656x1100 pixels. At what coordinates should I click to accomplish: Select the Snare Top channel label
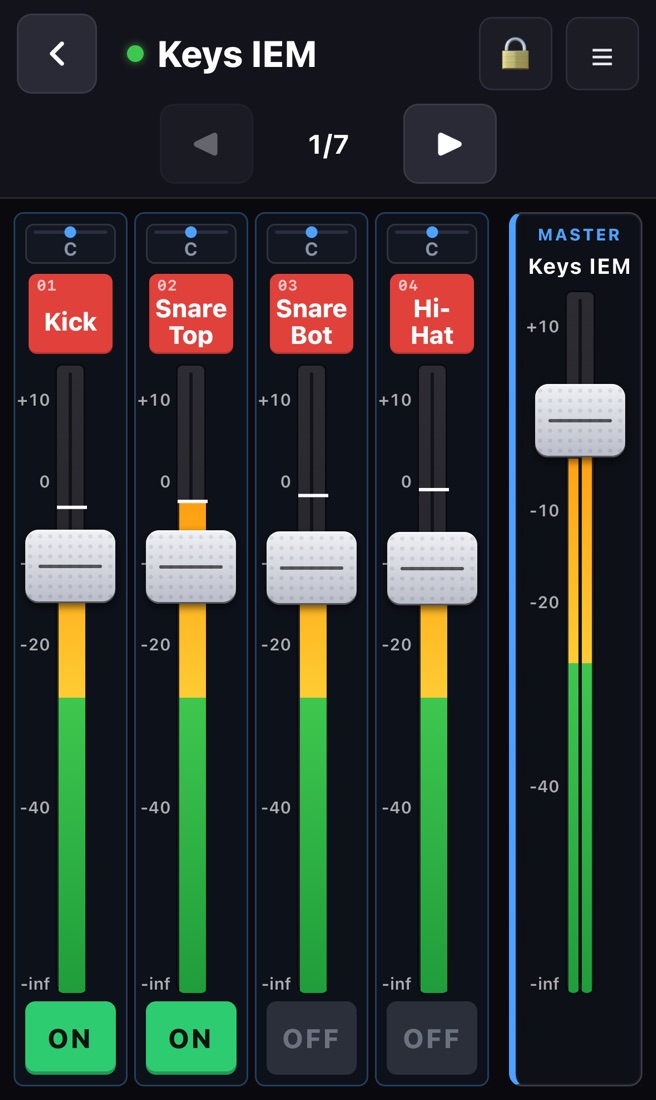(x=191, y=314)
